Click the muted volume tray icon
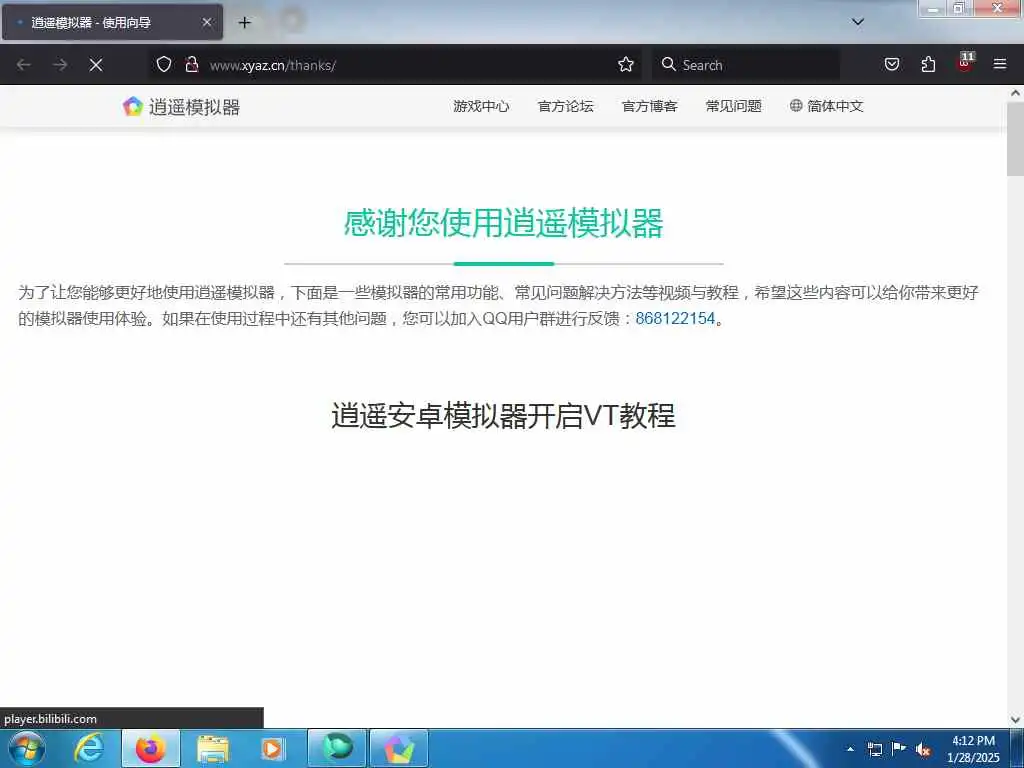The image size is (1024, 768). [x=923, y=750]
